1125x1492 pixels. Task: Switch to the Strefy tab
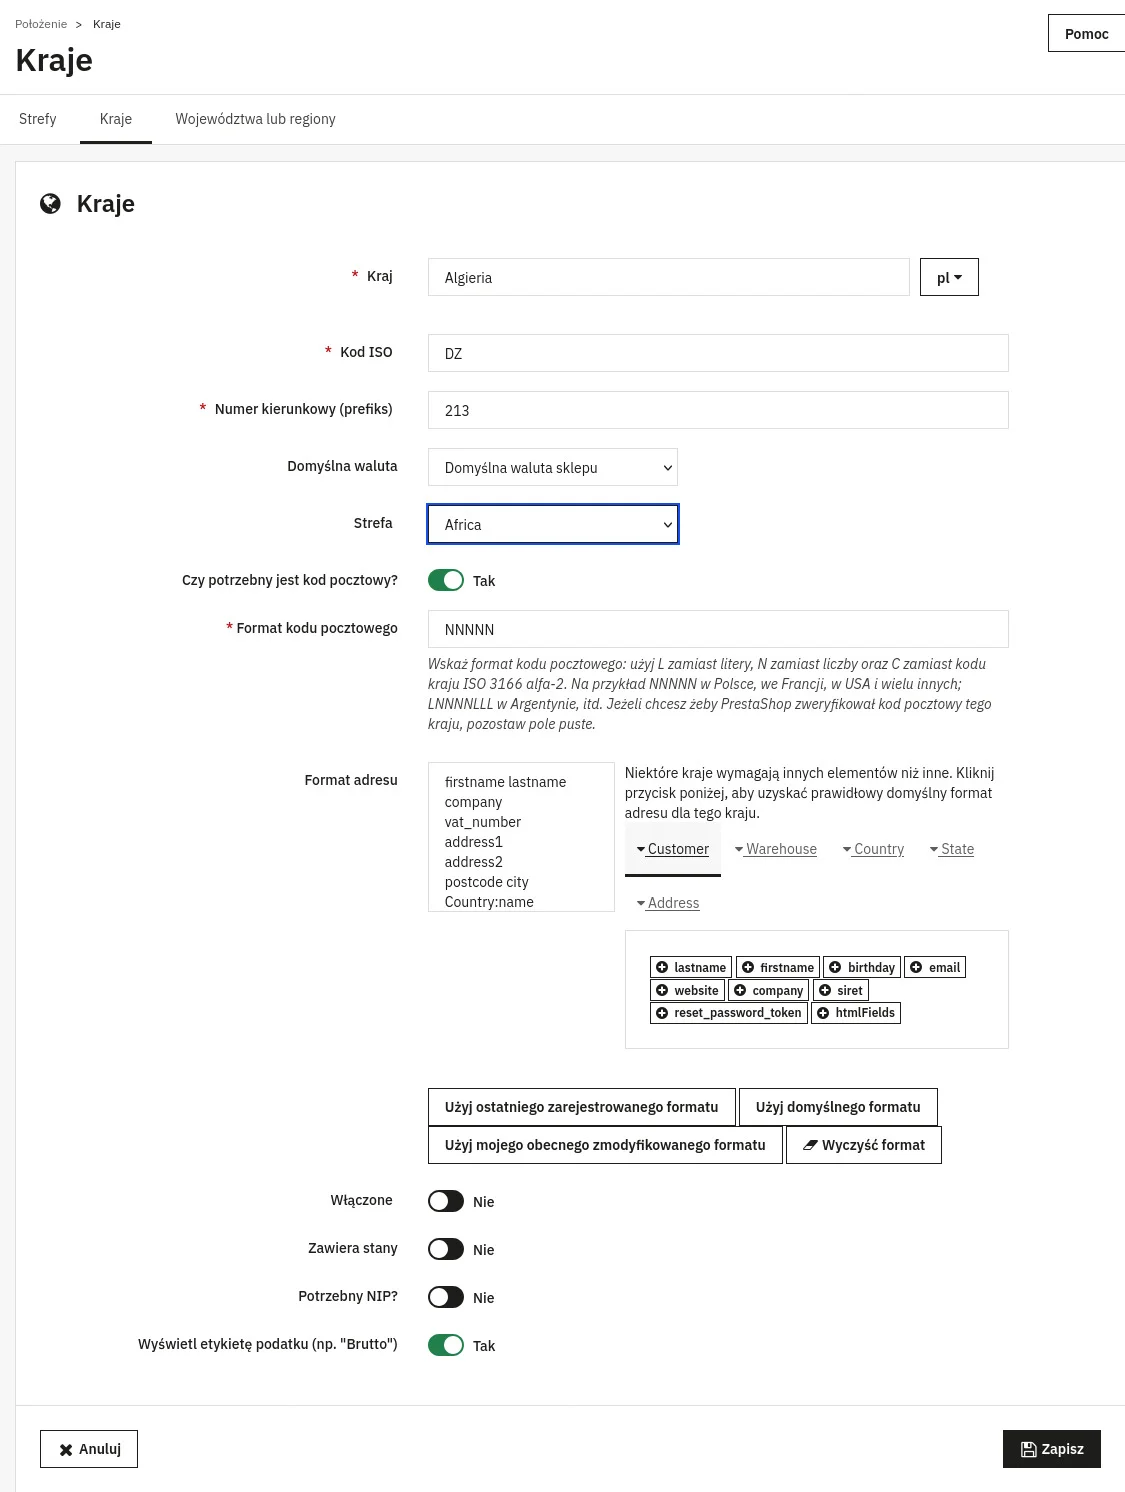pos(38,119)
